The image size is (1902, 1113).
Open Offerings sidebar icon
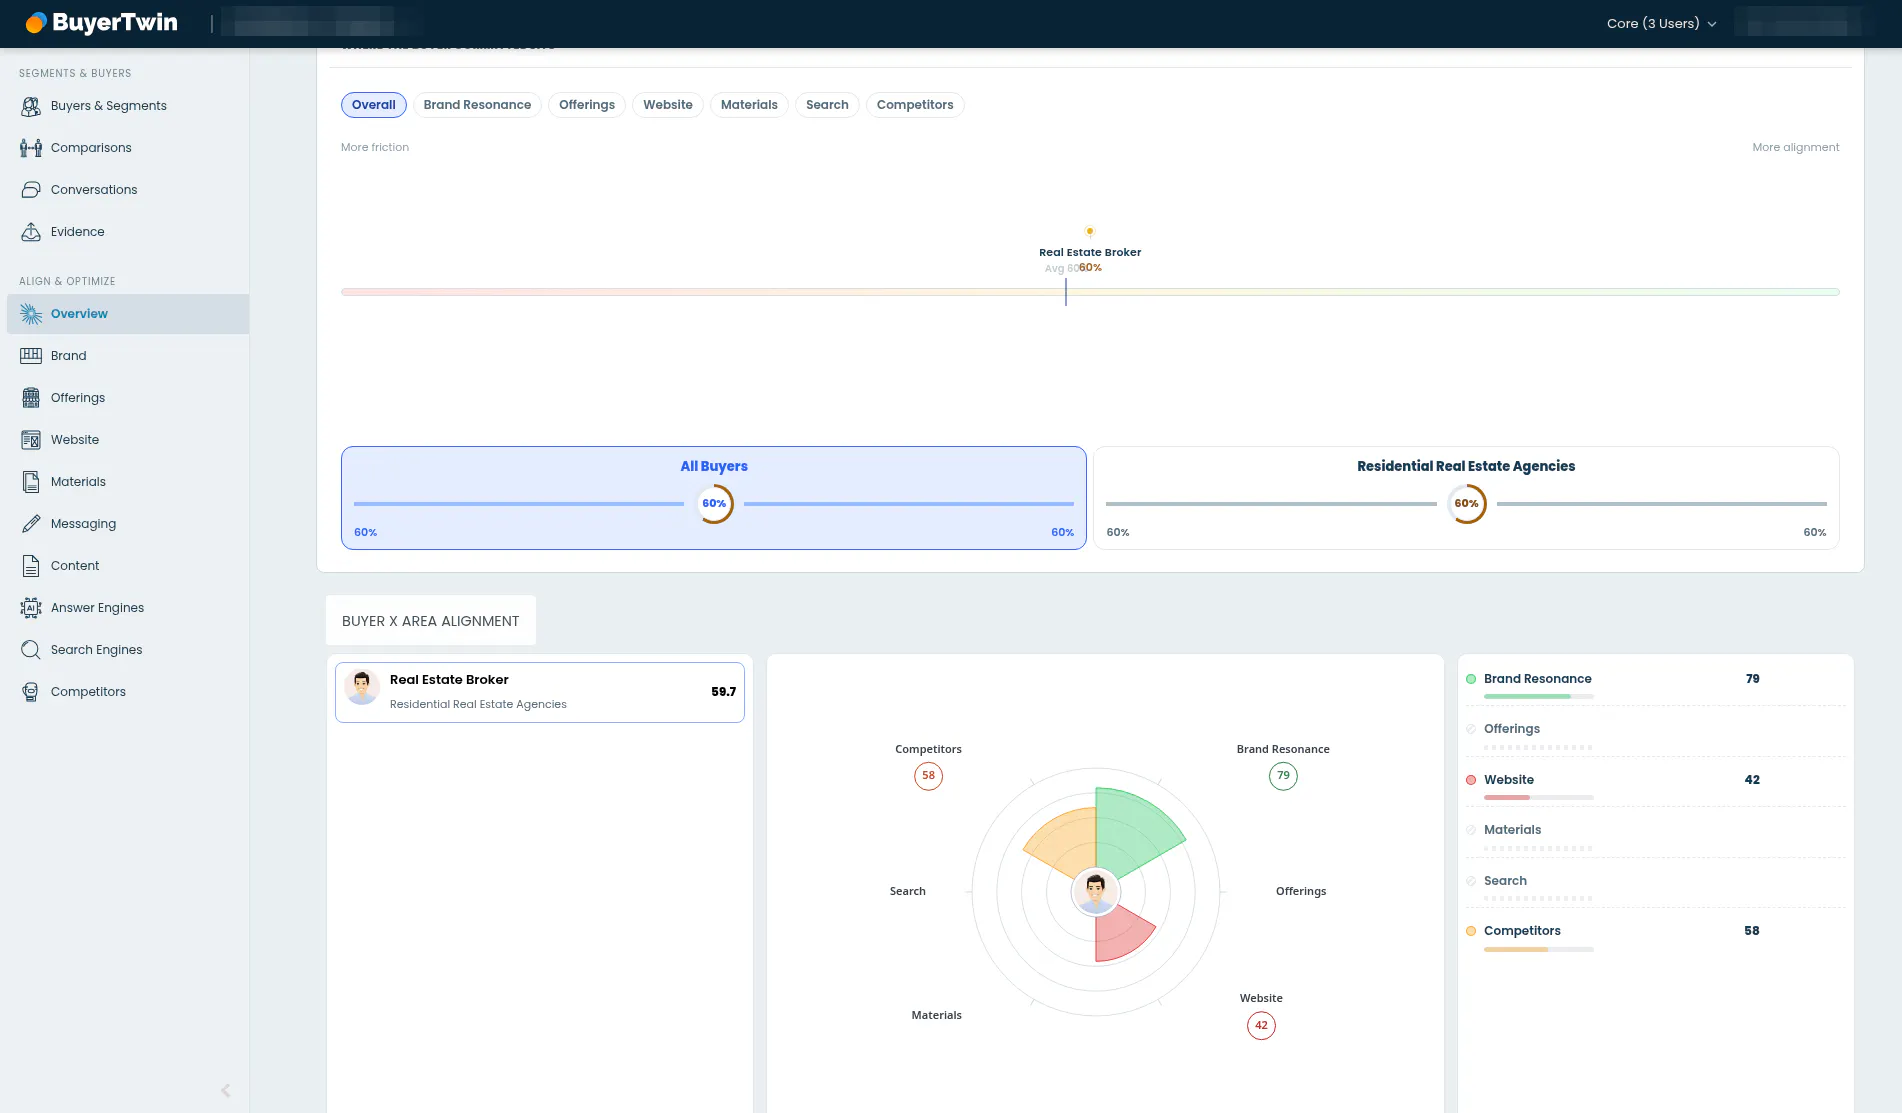click(x=31, y=398)
